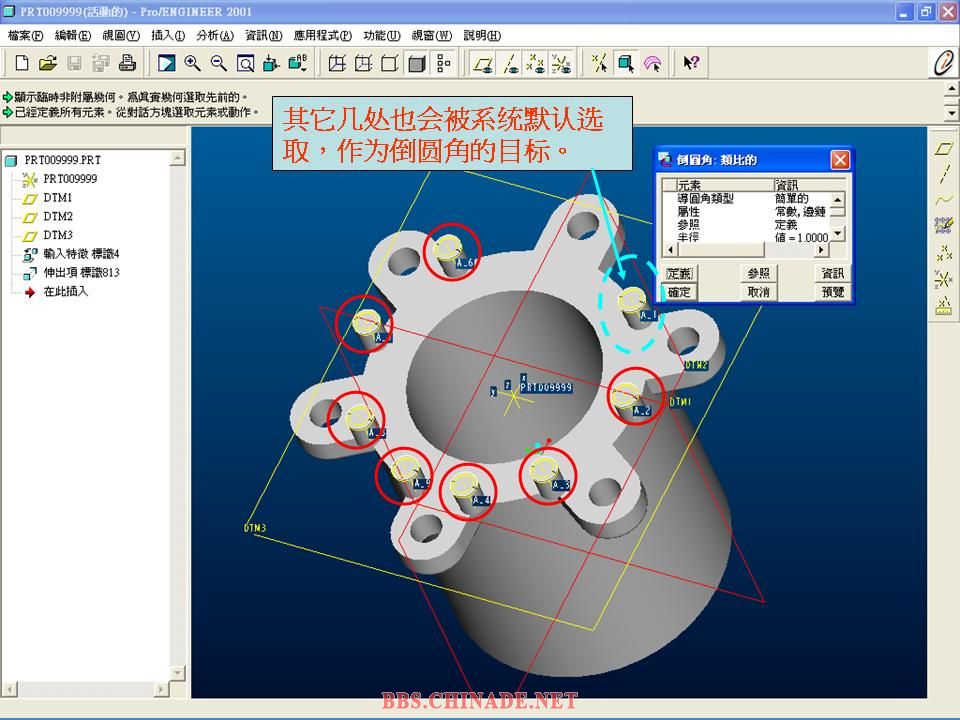Select PRT009999.PRT in the model tree

(x=62, y=160)
